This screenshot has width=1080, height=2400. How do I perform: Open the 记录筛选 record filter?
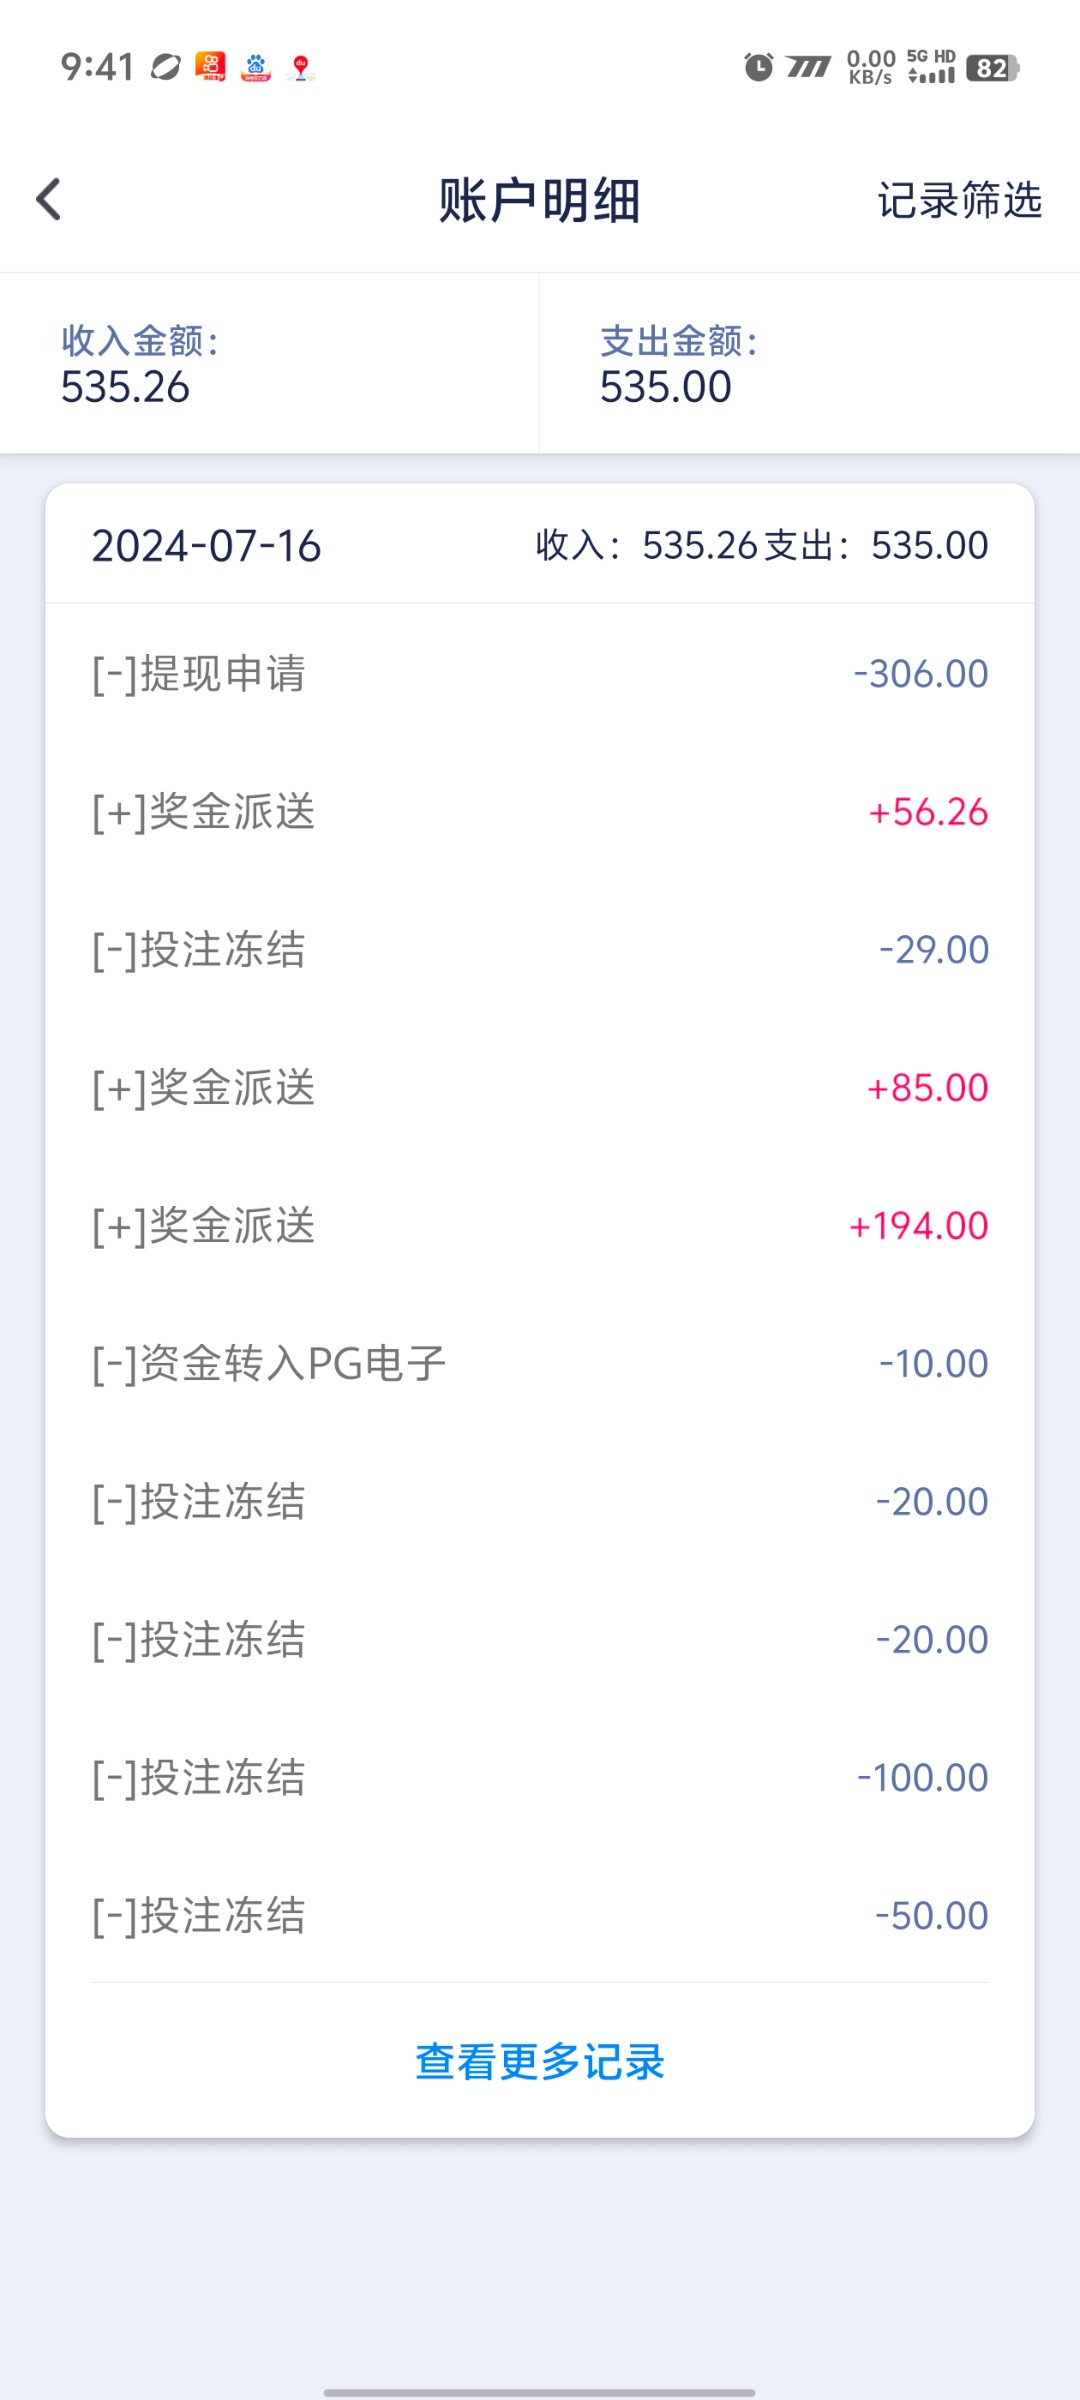tap(959, 200)
